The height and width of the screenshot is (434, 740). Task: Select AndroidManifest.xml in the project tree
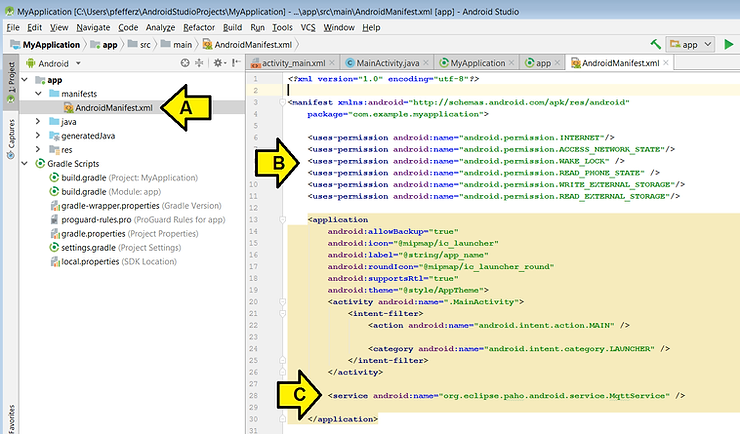113,107
